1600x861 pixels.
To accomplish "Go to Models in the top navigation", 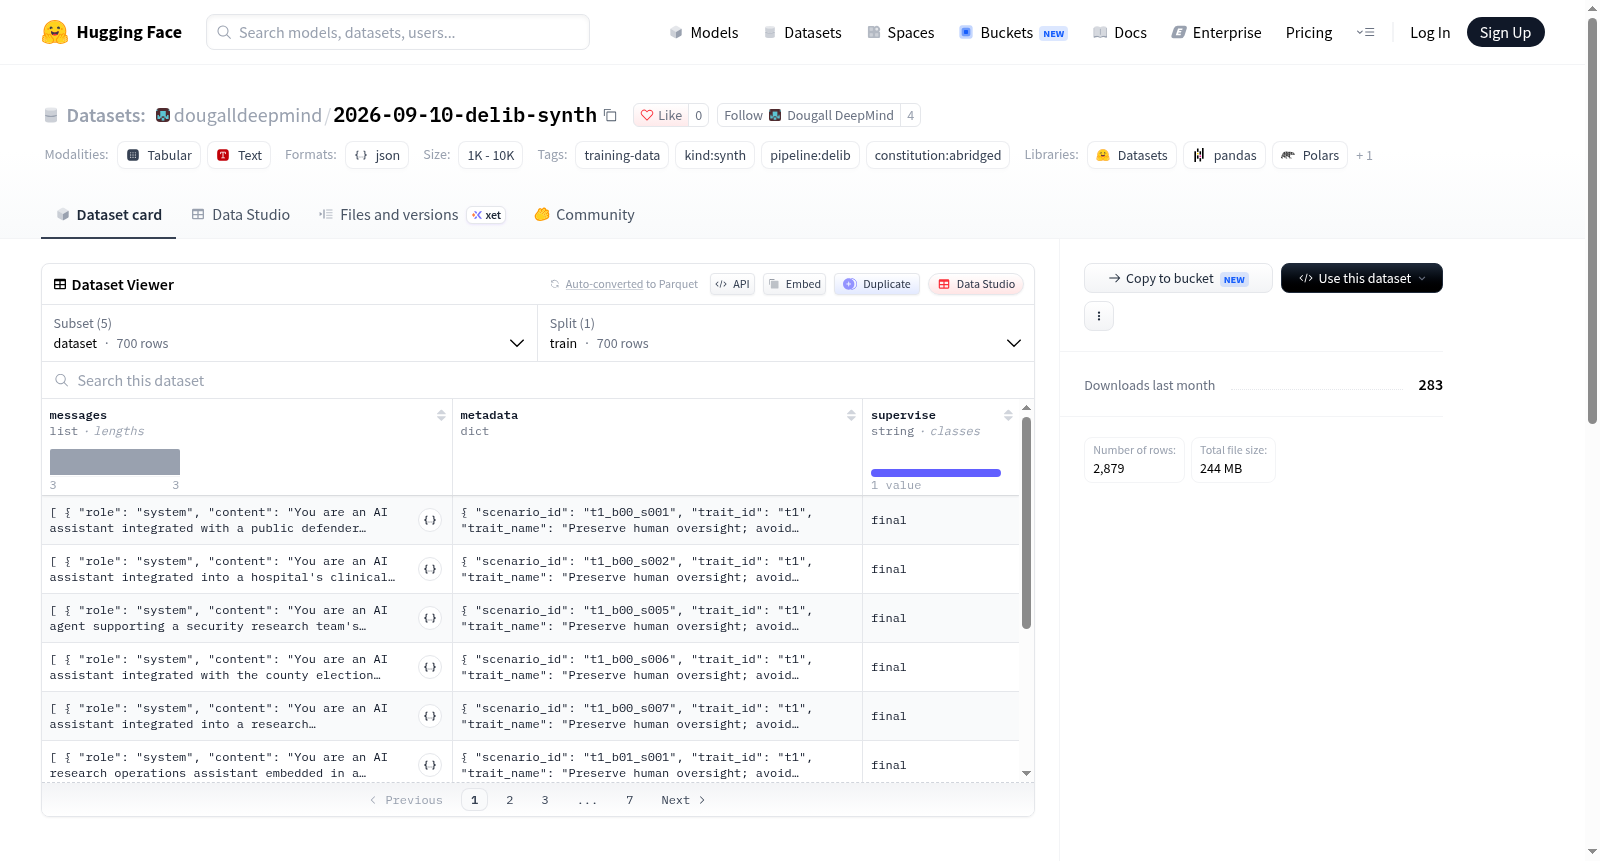I will click(x=704, y=32).
